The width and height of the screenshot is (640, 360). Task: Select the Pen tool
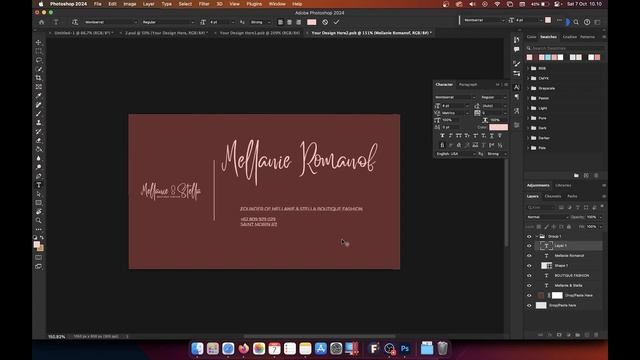(39, 176)
